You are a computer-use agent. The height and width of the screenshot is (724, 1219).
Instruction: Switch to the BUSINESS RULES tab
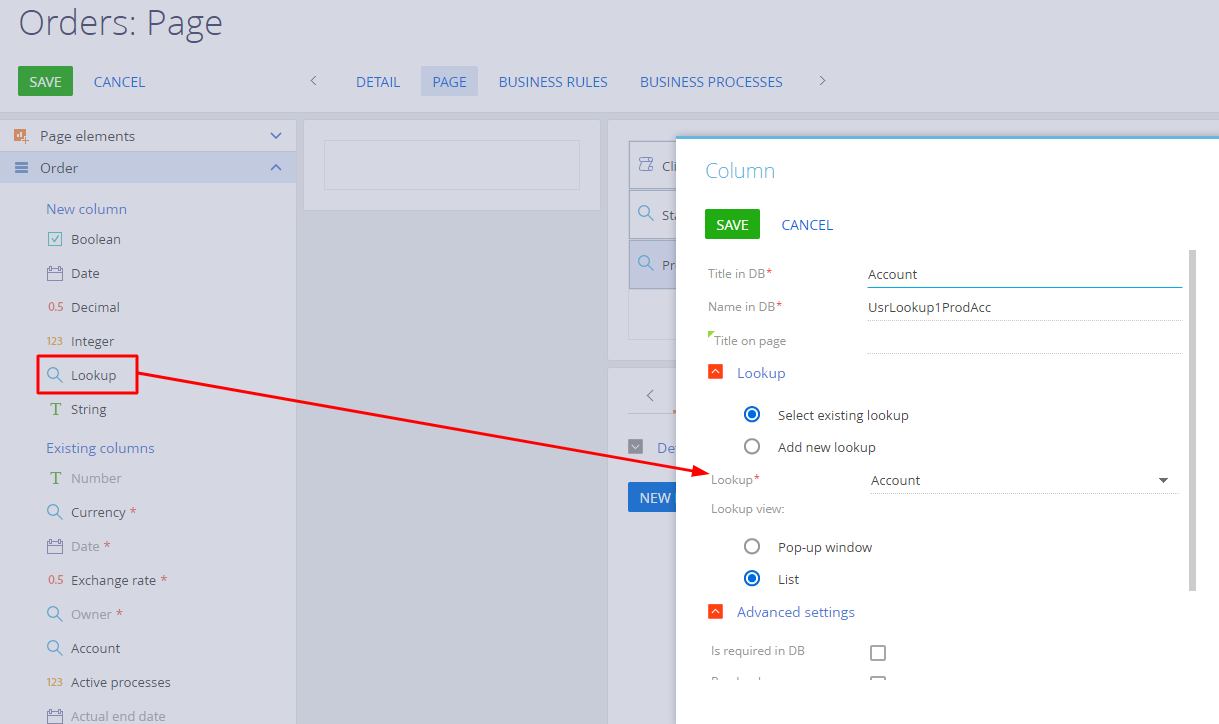click(553, 82)
